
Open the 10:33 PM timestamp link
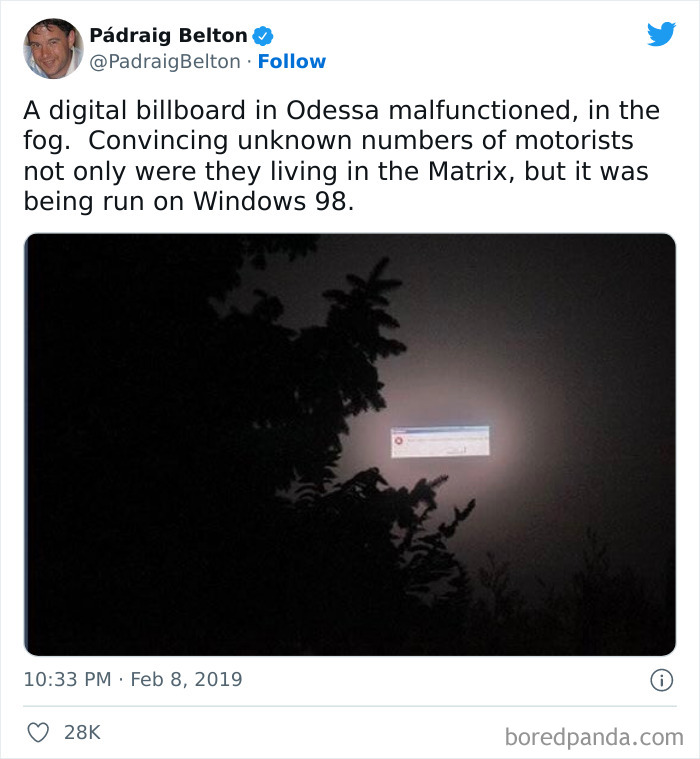68,679
